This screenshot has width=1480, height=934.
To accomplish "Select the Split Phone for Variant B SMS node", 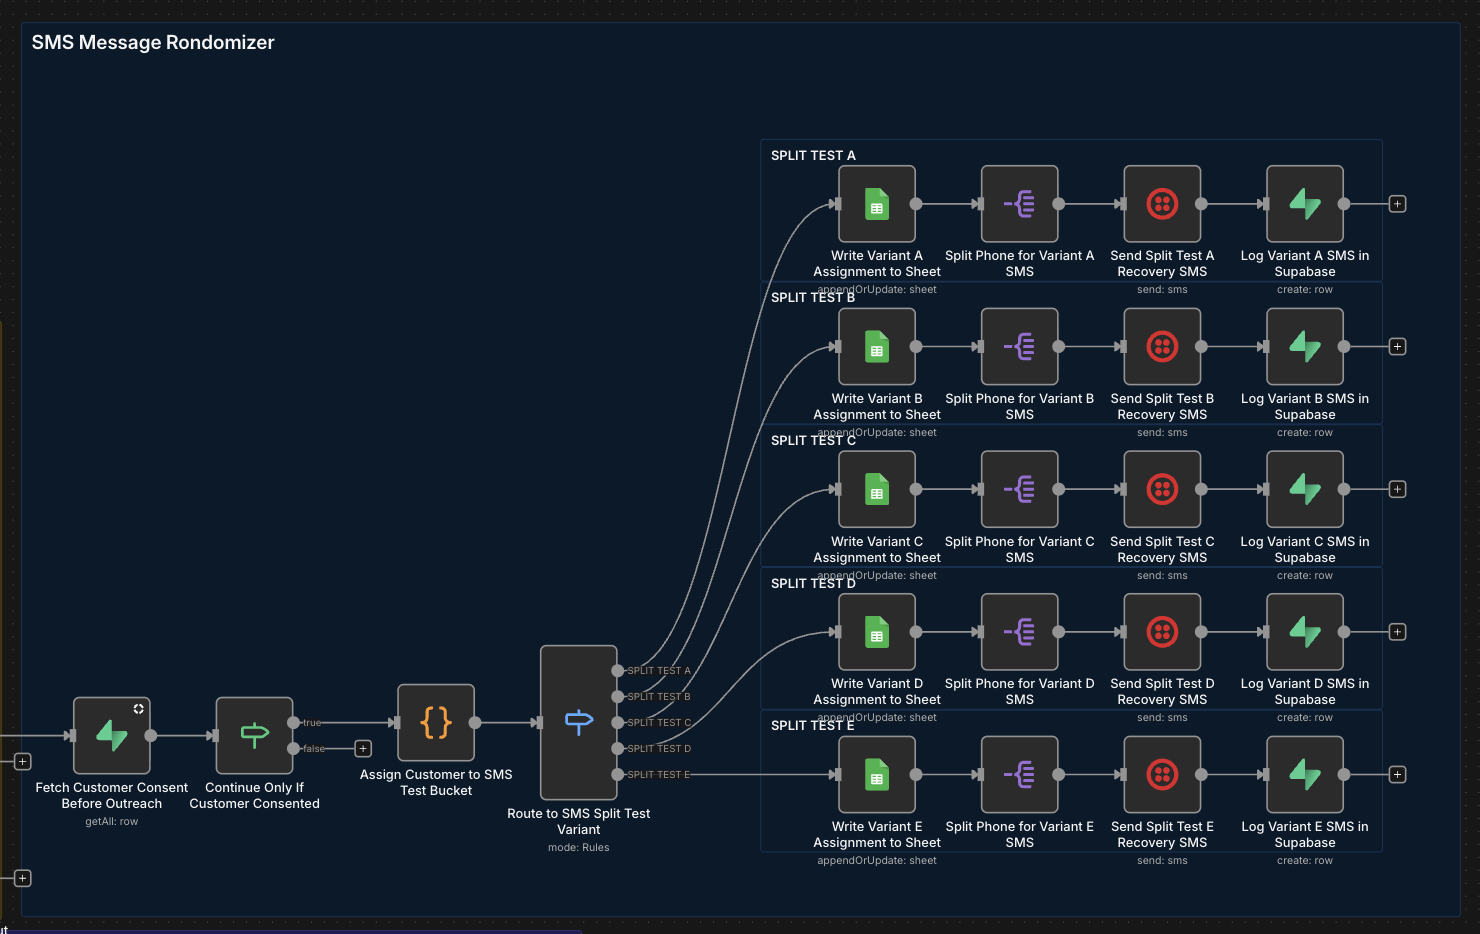I will 1020,347.
